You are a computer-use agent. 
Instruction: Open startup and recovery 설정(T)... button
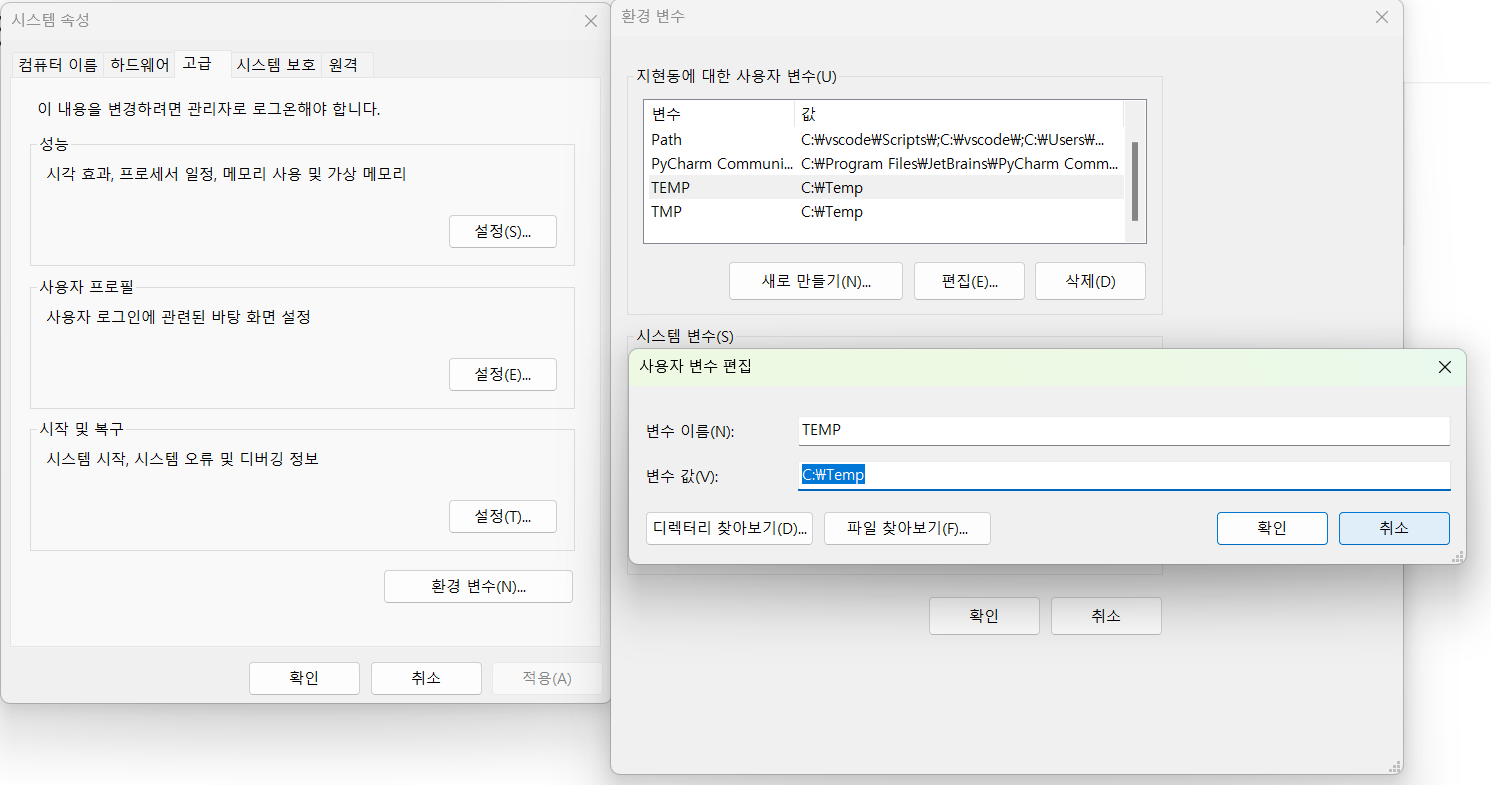click(x=503, y=516)
